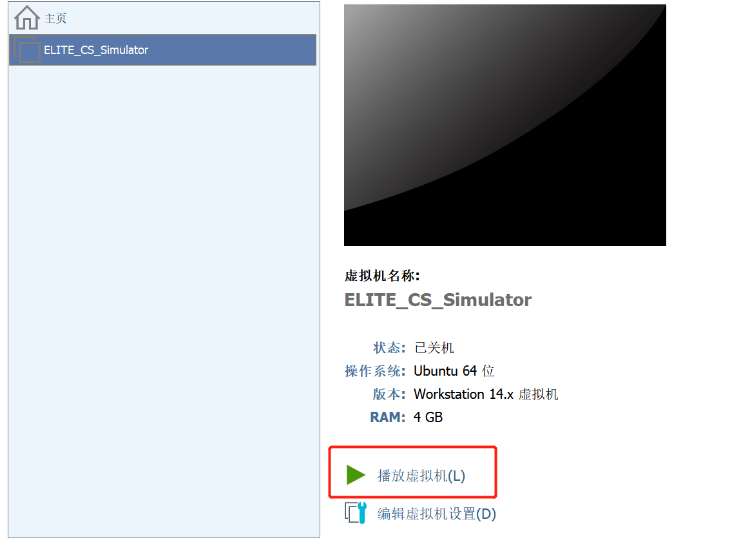This screenshot has height=556, width=741.
Task: Open 编辑虚拟机设置(D) link
Action: (x=436, y=513)
